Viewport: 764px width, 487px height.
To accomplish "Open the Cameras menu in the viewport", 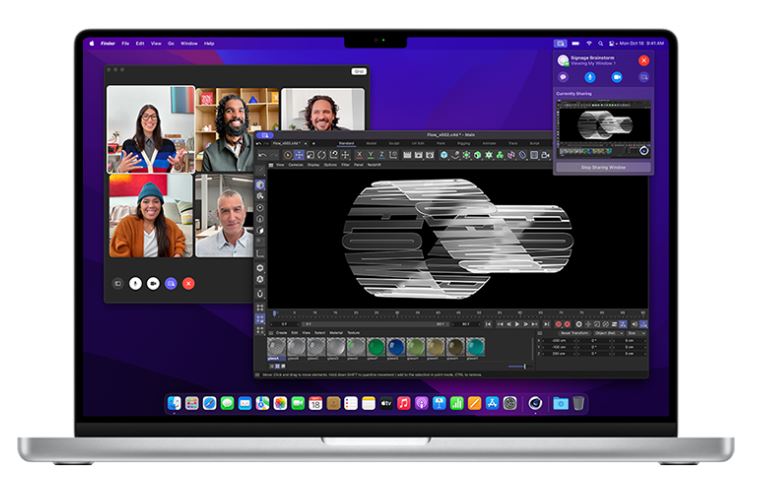I will (x=294, y=164).
